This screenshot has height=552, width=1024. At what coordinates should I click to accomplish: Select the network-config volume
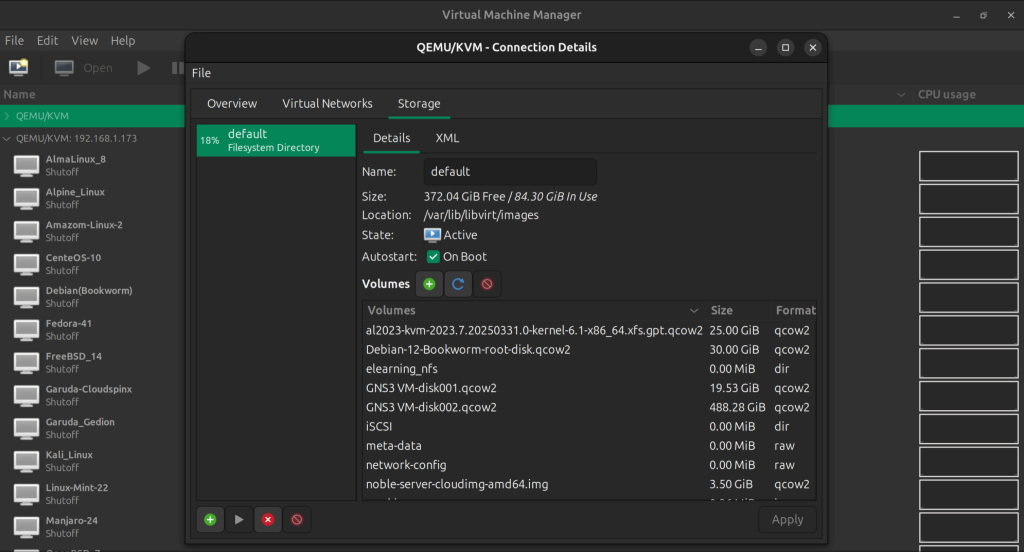pos(589,465)
